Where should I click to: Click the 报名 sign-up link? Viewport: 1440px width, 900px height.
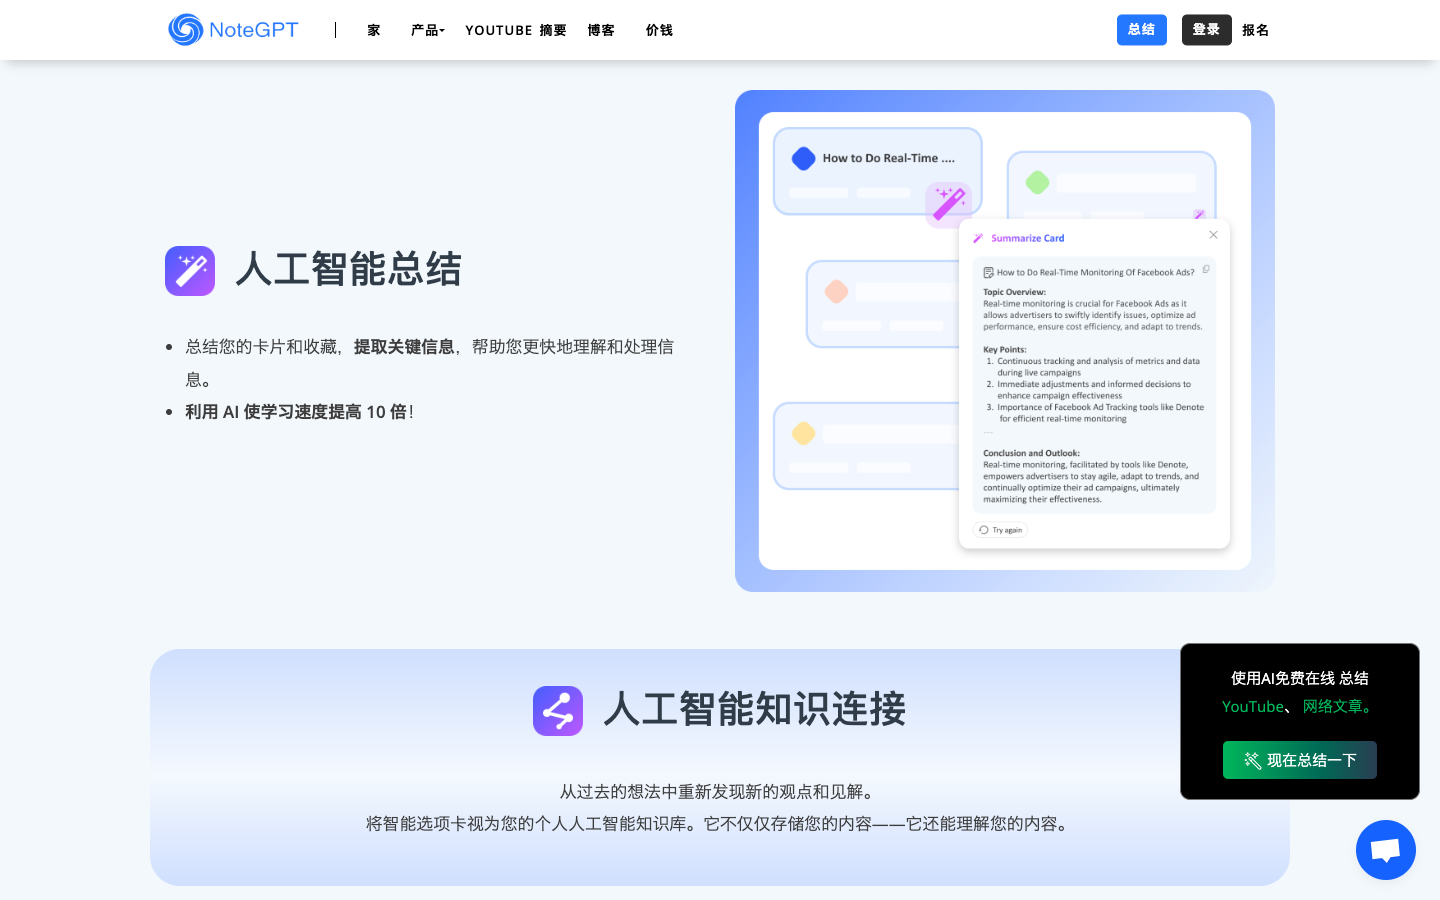point(1255,30)
